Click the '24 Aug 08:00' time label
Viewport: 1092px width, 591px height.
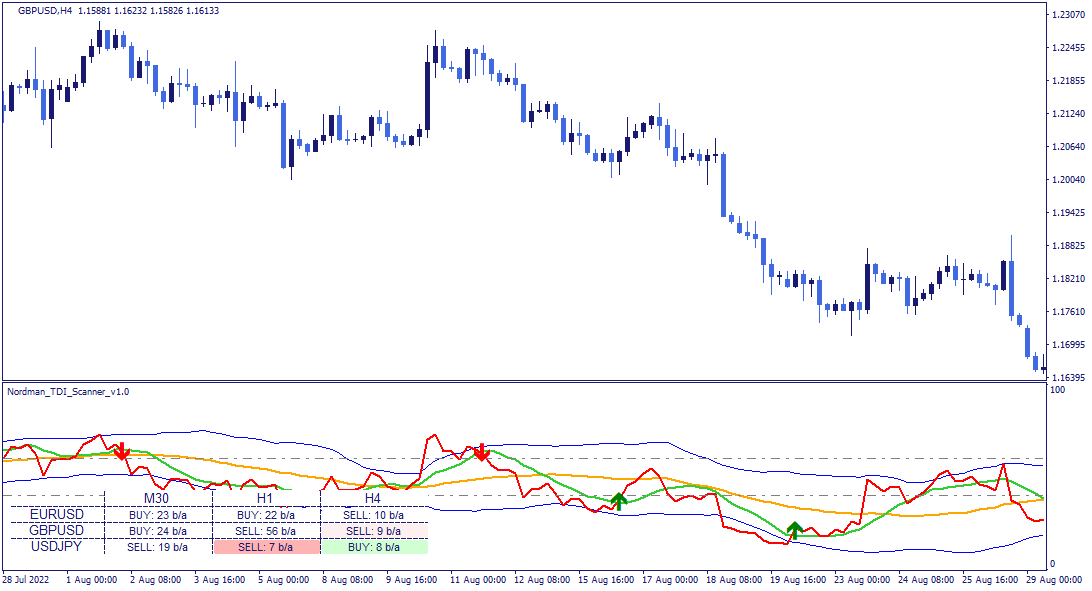(926, 579)
